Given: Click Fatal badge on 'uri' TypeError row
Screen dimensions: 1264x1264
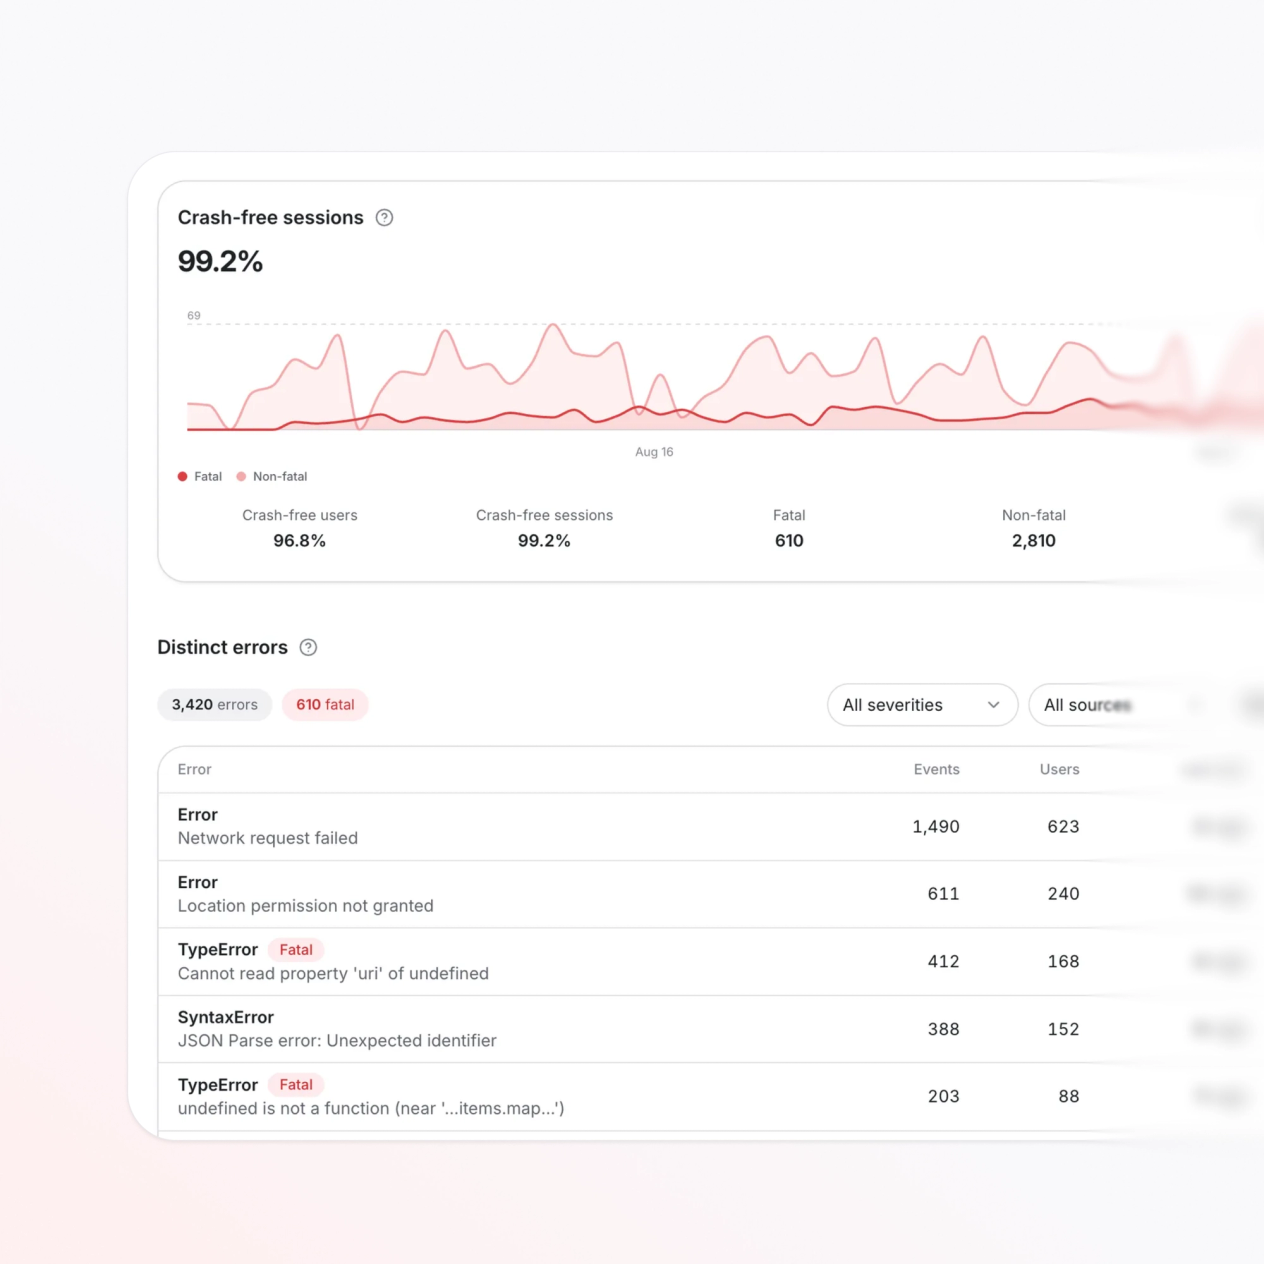Looking at the screenshot, I should [x=296, y=950].
